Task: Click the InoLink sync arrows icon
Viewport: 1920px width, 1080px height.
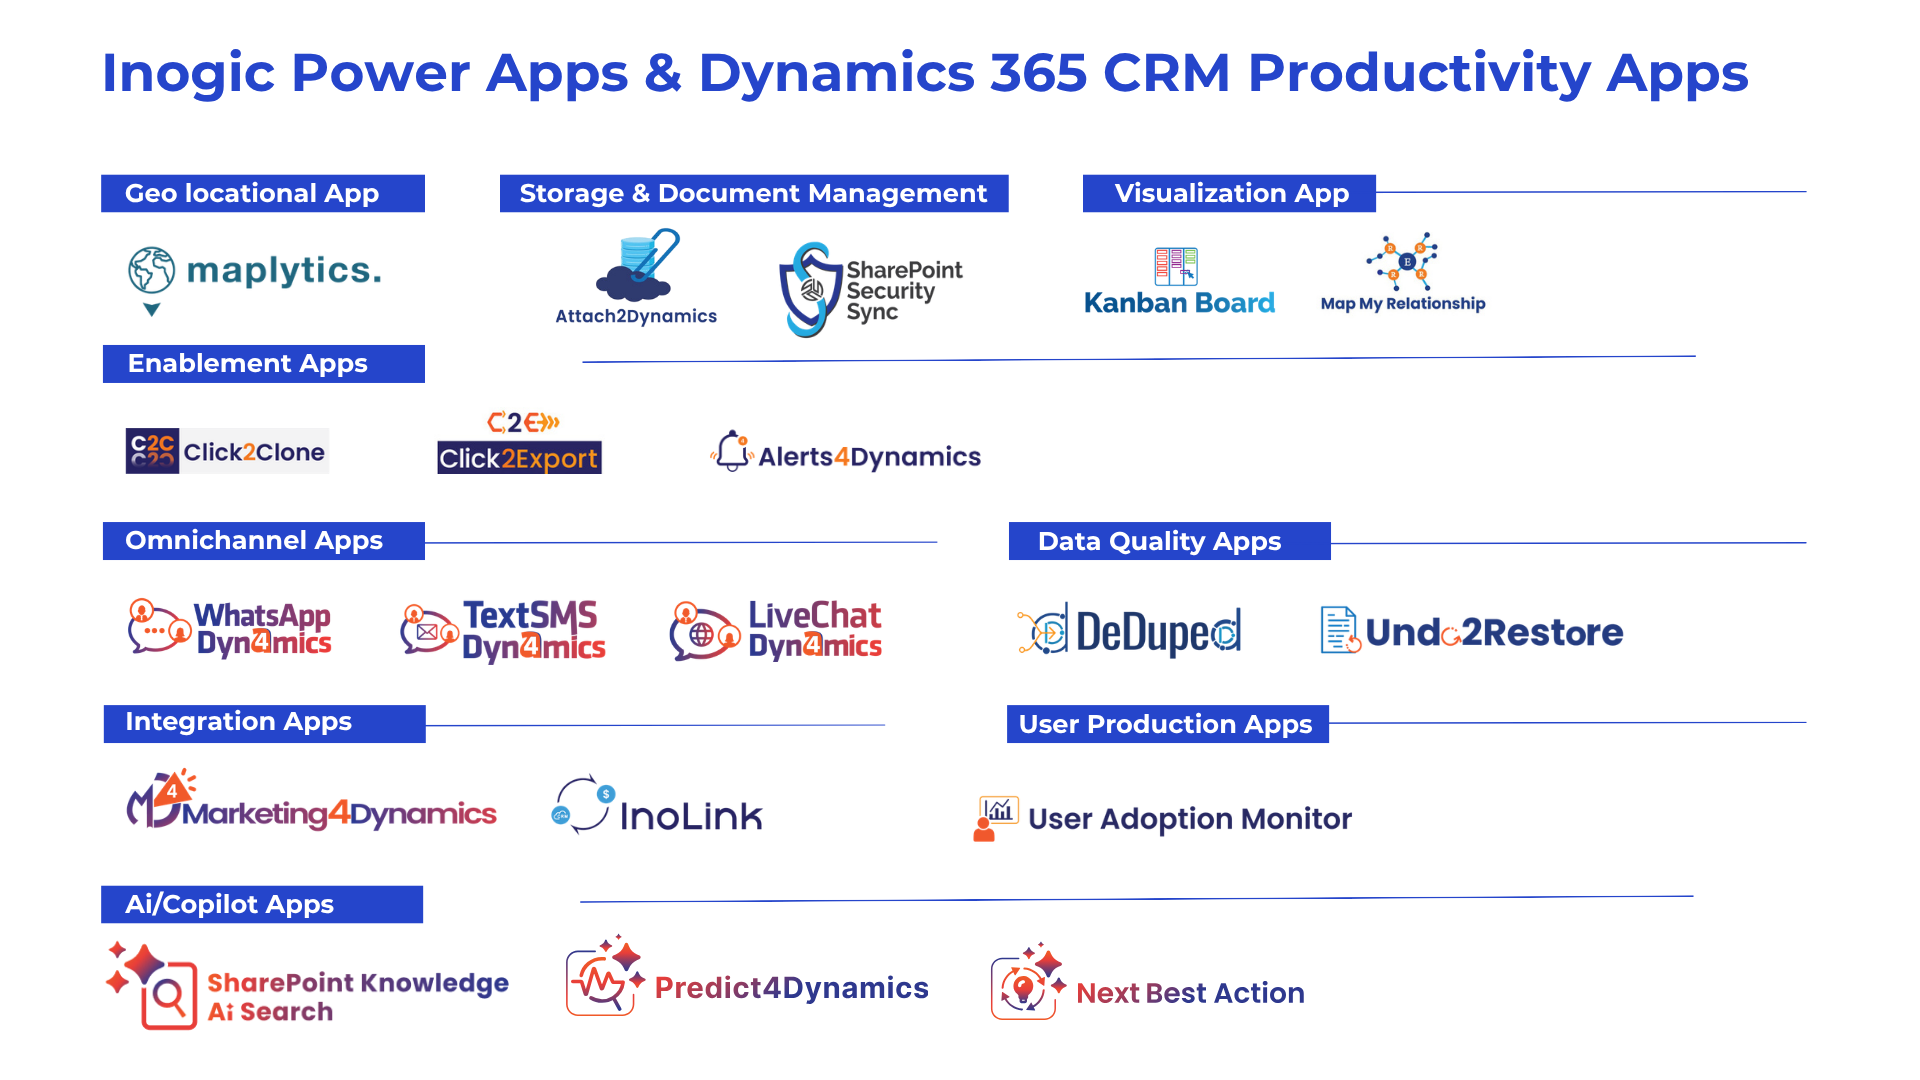Action: coord(583,805)
